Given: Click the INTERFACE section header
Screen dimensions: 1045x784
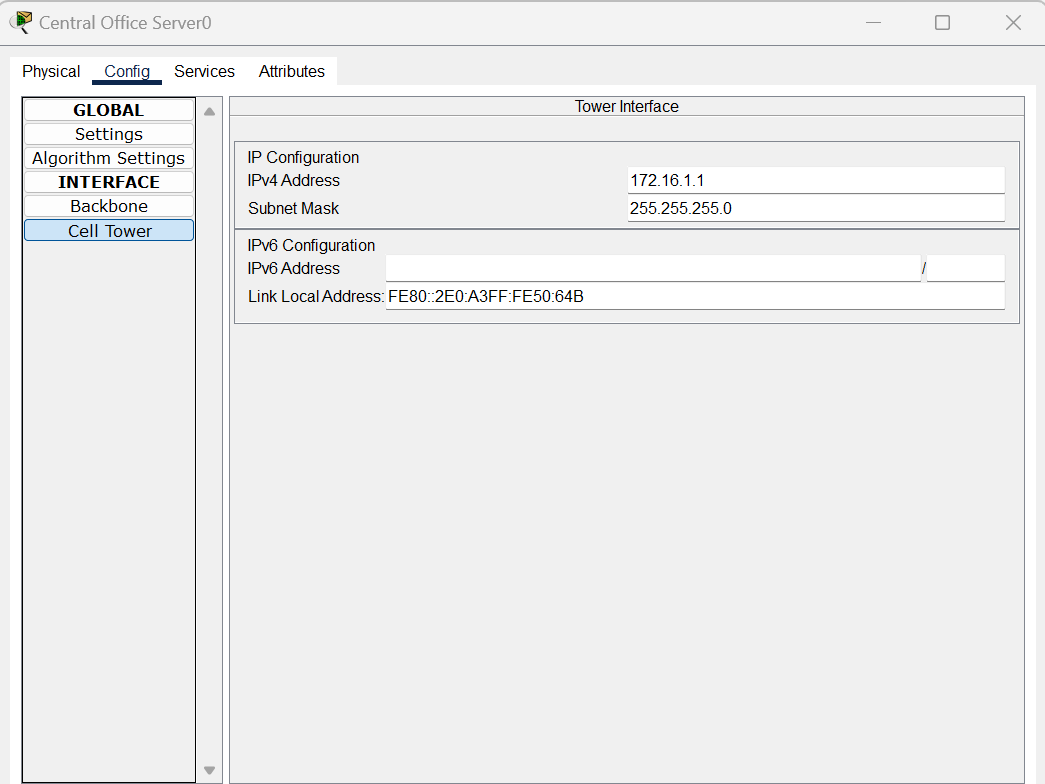Looking at the screenshot, I should 109,182.
